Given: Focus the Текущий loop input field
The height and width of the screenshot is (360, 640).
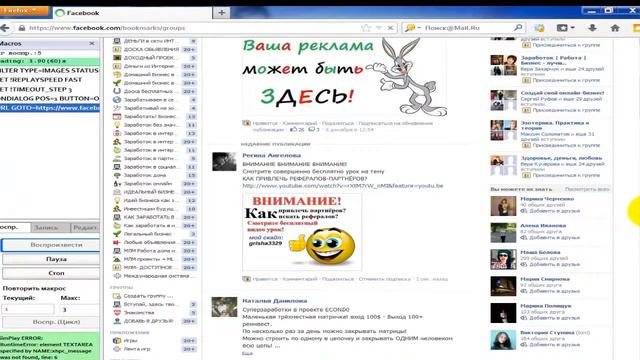Looking at the screenshot, I should [x=28, y=309].
